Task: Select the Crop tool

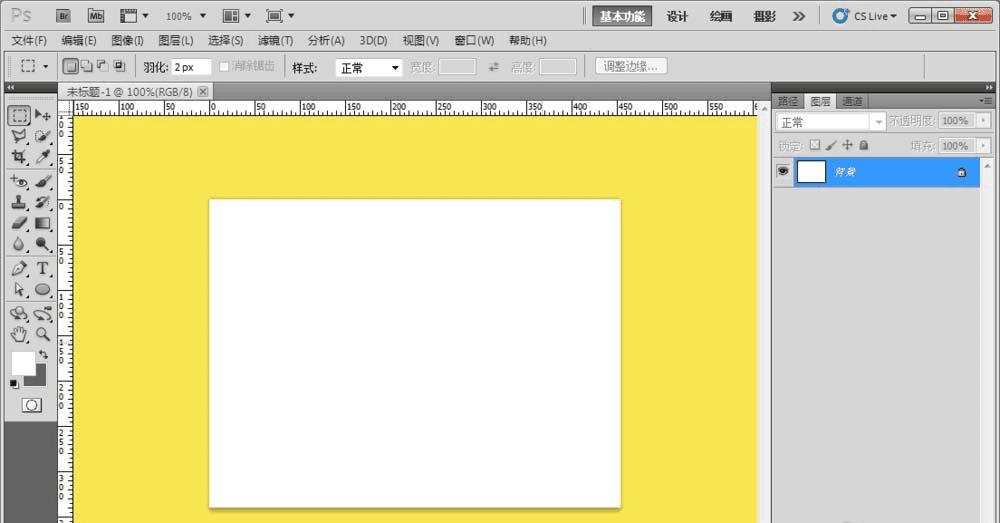Action: 19,157
